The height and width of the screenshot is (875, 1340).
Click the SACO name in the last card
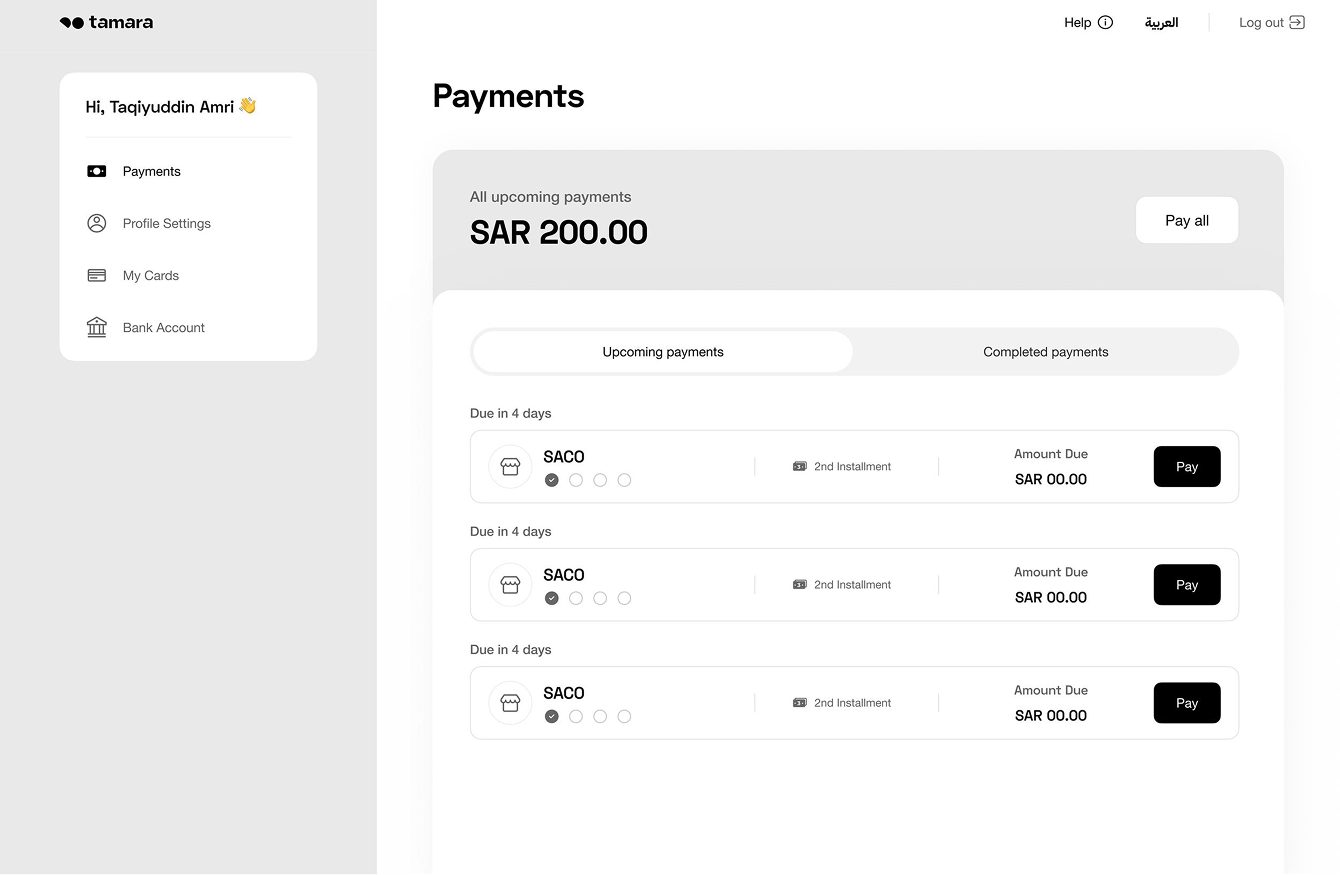click(x=564, y=693)
